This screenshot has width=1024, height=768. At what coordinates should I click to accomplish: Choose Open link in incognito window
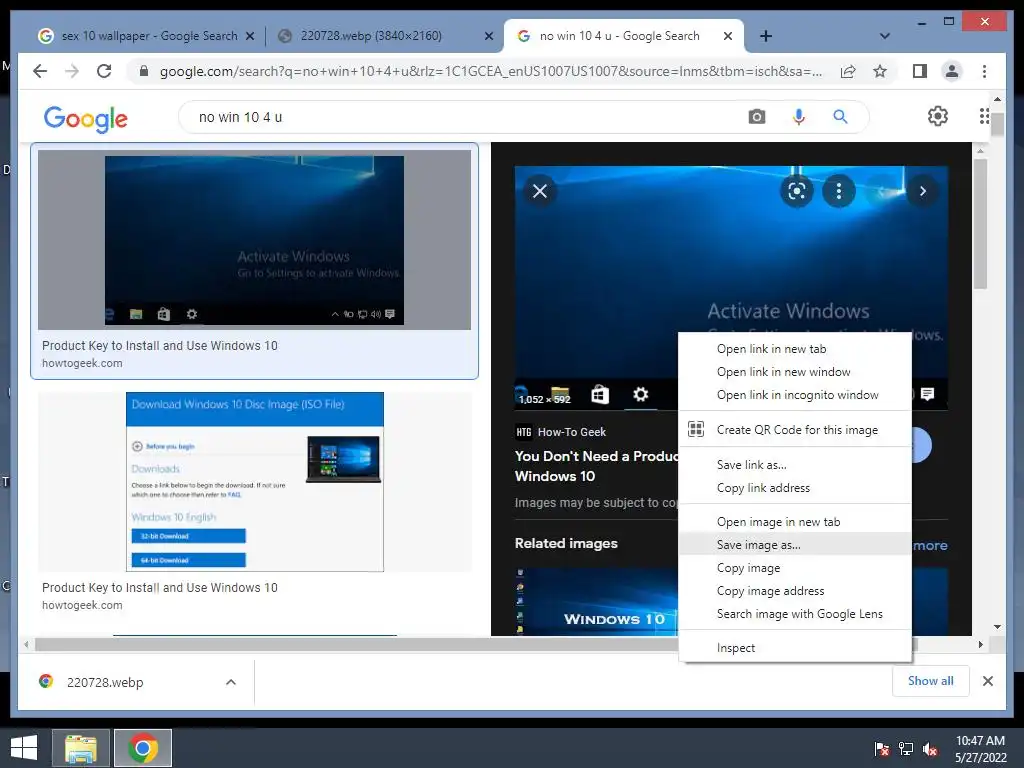click(x=795, y=394)
